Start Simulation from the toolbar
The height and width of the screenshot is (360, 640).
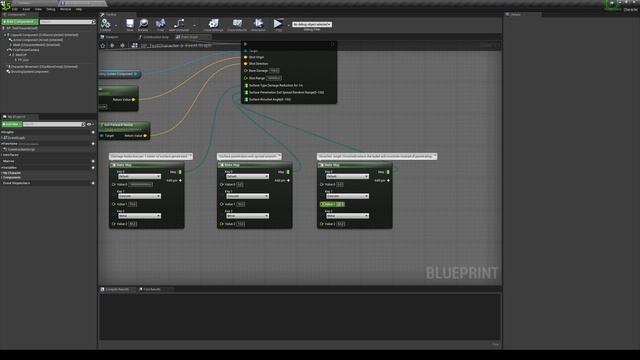pyautogui.click(x=258, y=24)
